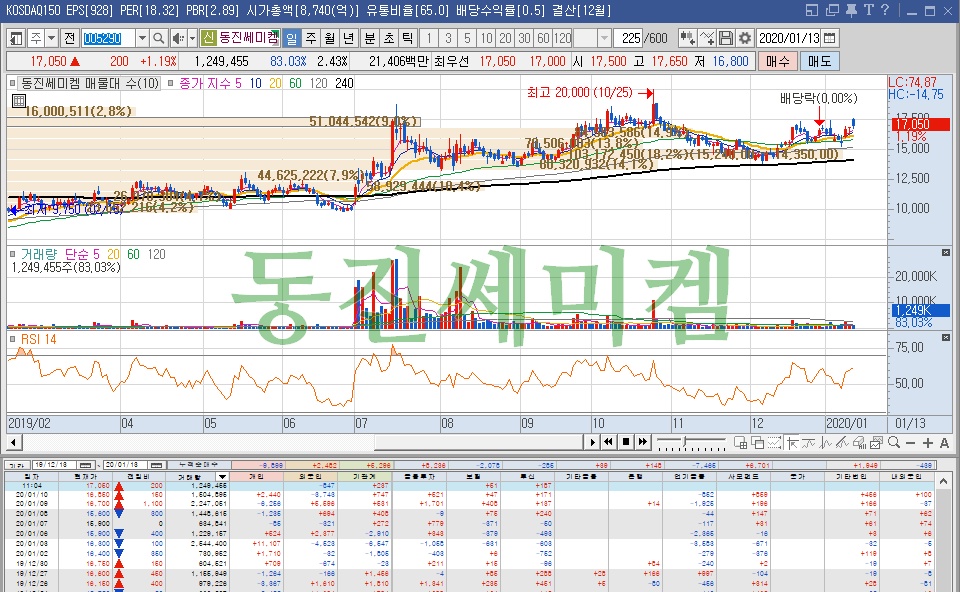Toggle the 120 interval button
960x592 pixels.
(x=563, y=39)
